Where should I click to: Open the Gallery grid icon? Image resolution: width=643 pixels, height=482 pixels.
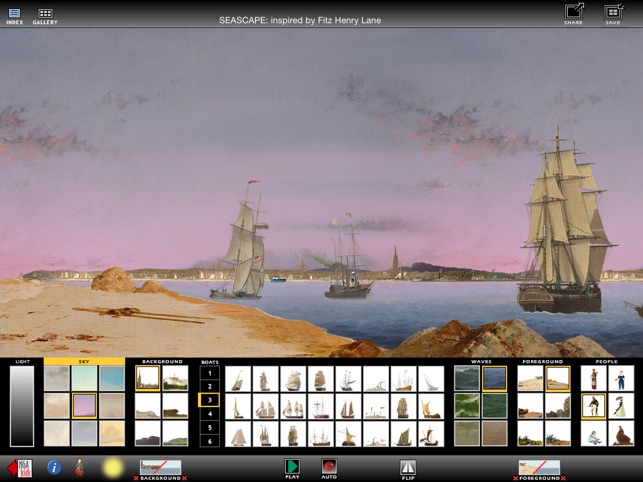coord(45,16)
